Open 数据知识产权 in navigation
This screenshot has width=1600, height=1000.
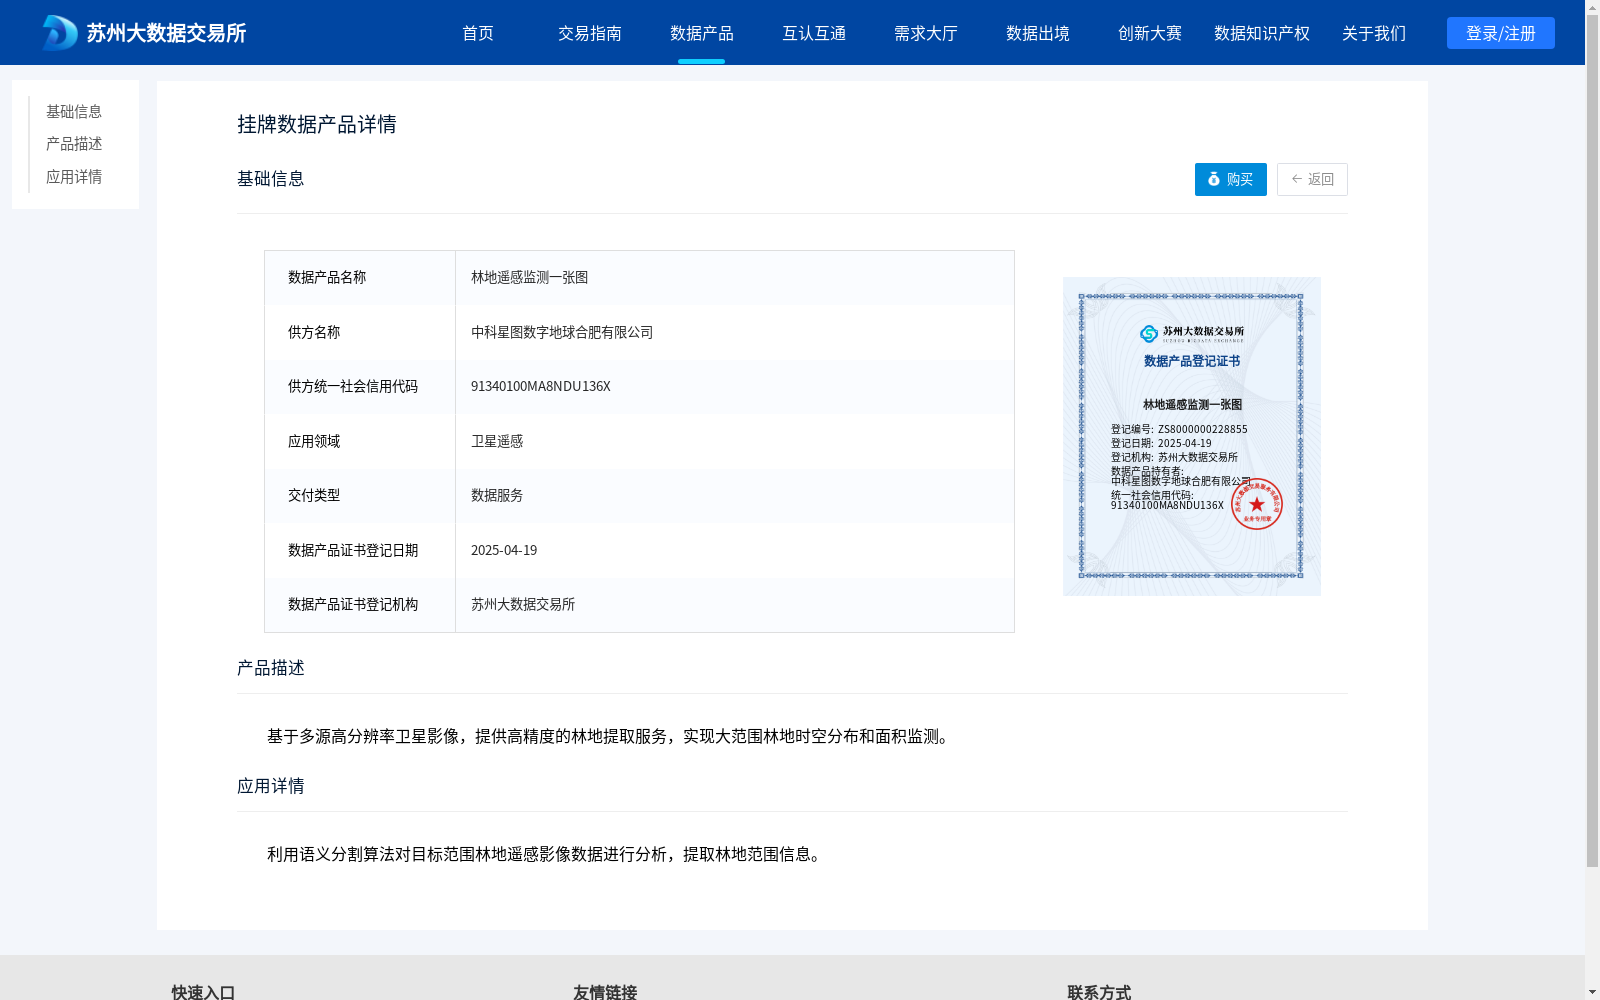[x=1262, y=33]
